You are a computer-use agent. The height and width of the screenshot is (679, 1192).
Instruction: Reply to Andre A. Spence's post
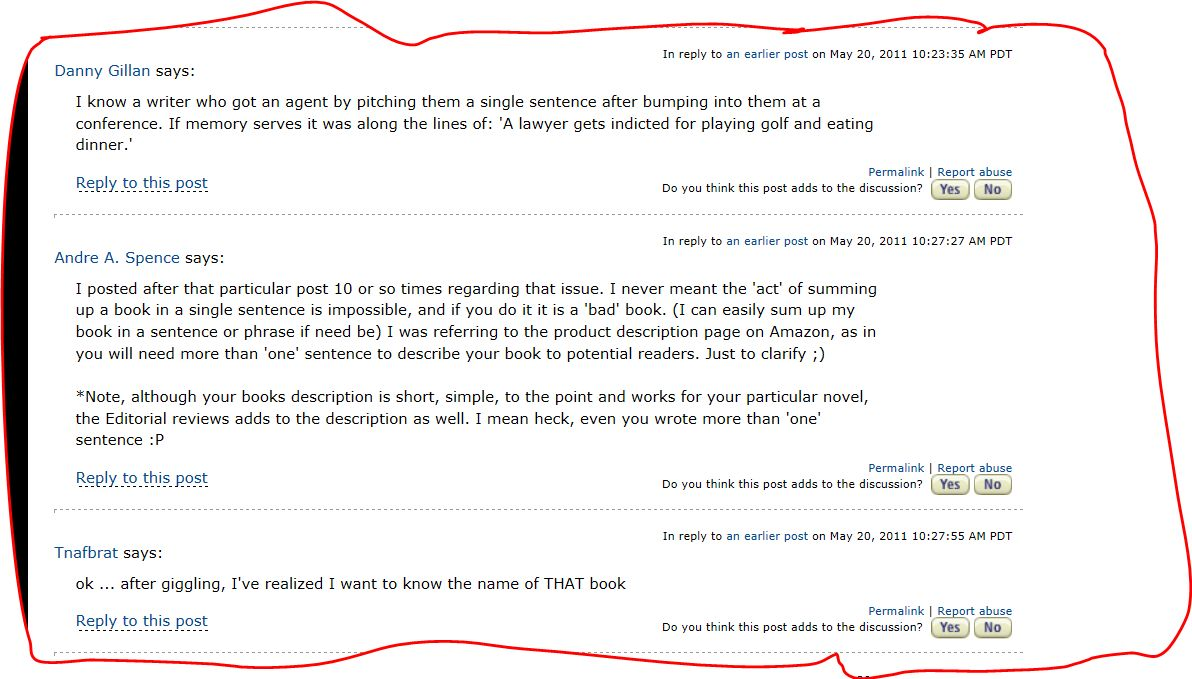coord(142,478)
